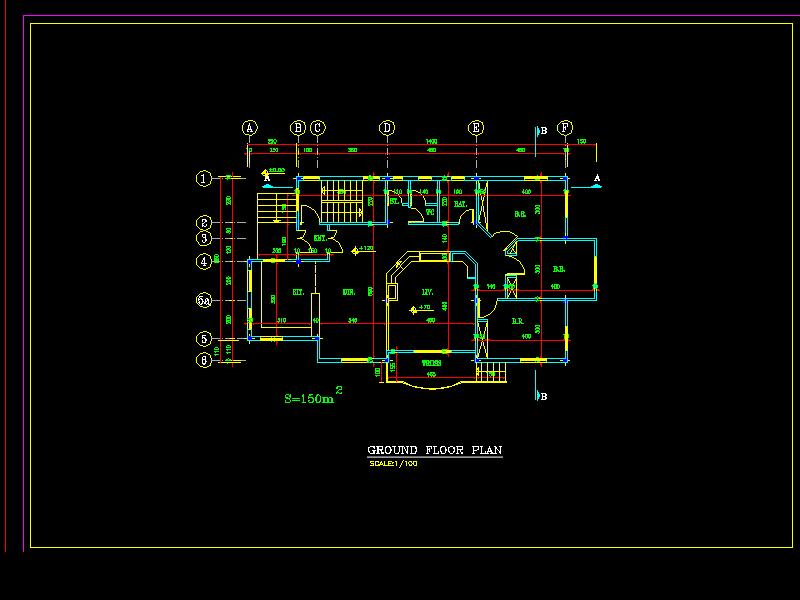This screenshot has width=800, height=600.
Task: Pick the row grid bubble numbered 6
Action: click(x=204, y=360)
